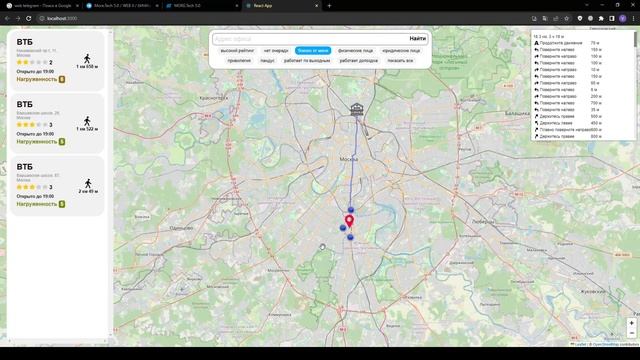The width and height of the screenshot is (640, 360).
Task: Select the 'React App' browser tab
Action: pyautogui.click(x=282, y=6)
